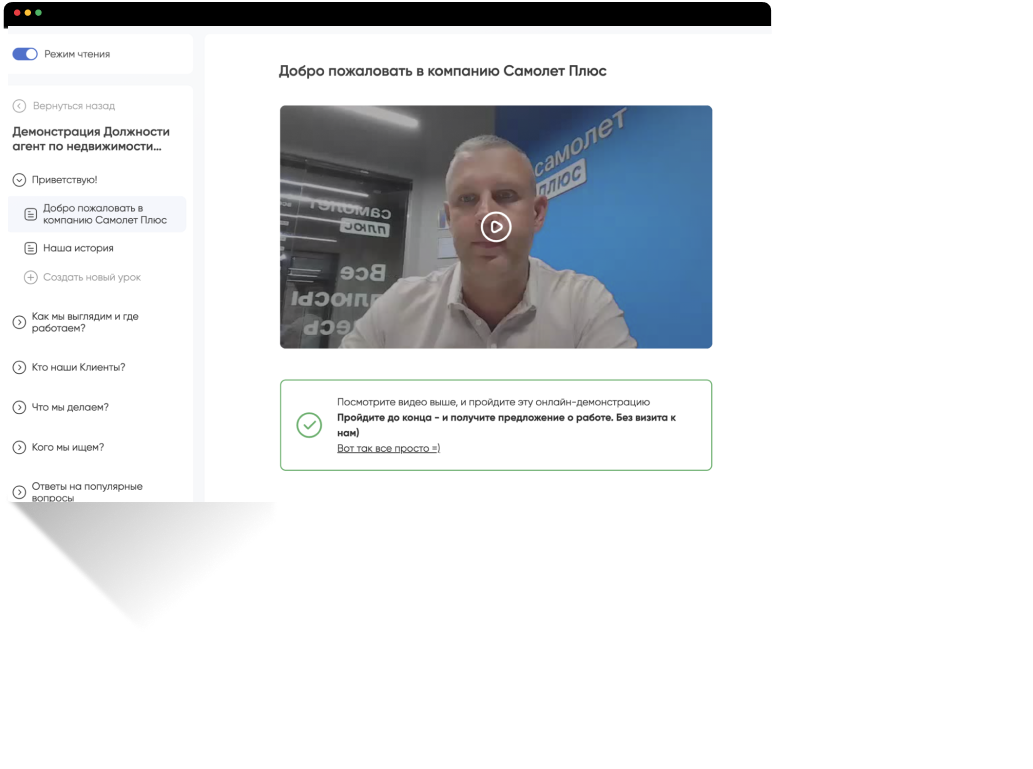Expand the Как мы выглядим и где работаем? chevron
This screenshot has width=1033, height=769.
[19, 322]
